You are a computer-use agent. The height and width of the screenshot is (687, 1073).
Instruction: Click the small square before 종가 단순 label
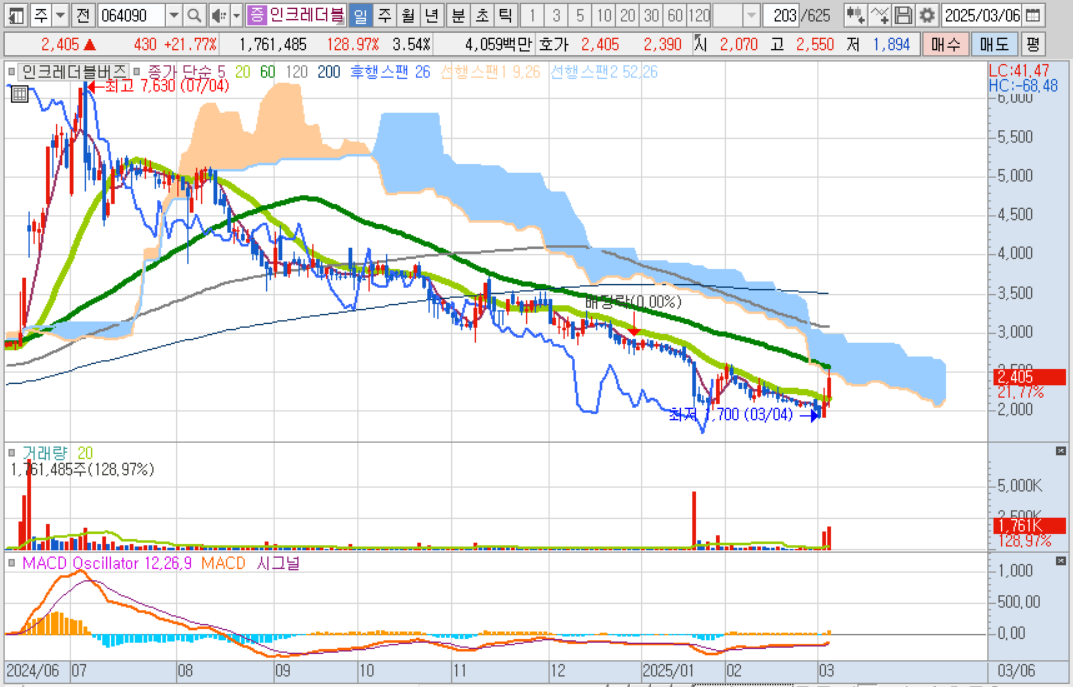click(137, 71)
